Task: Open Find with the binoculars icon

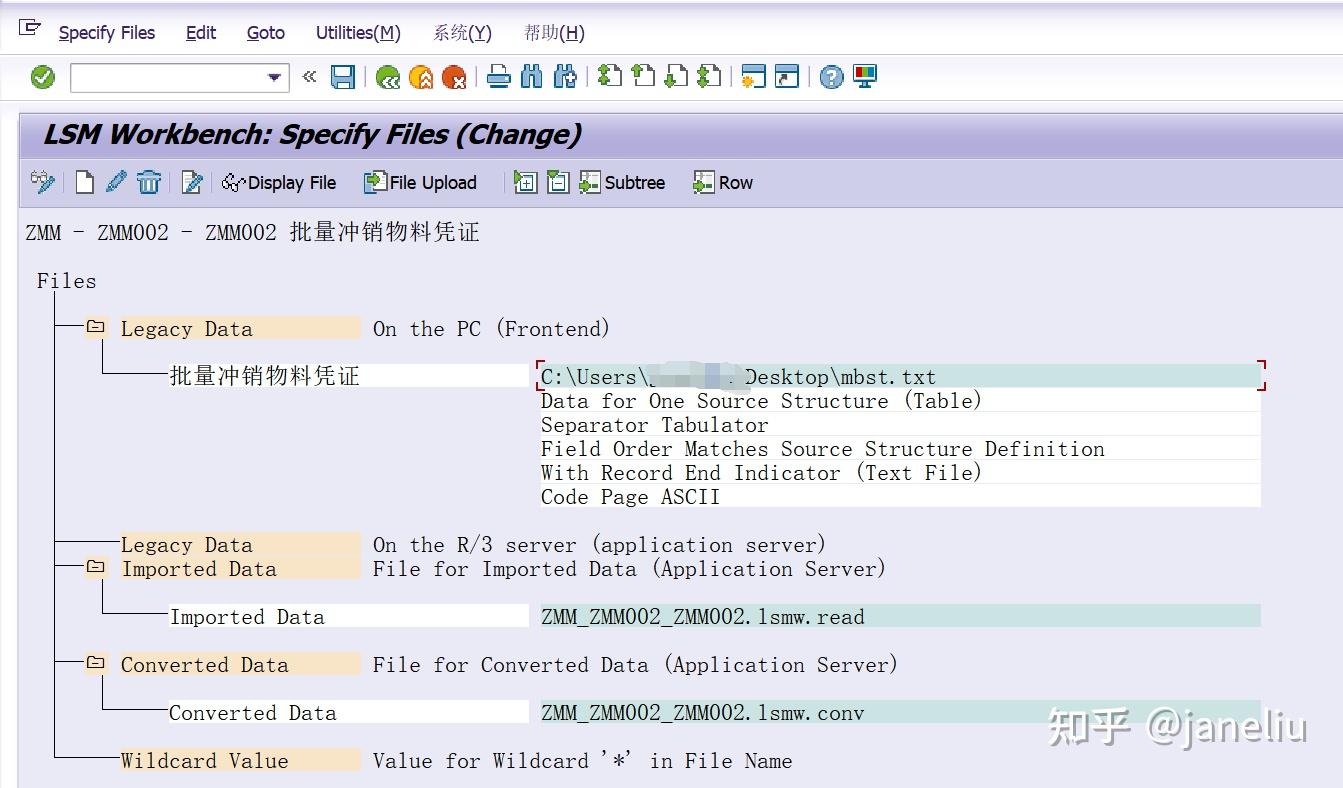Action: (534, 77)
